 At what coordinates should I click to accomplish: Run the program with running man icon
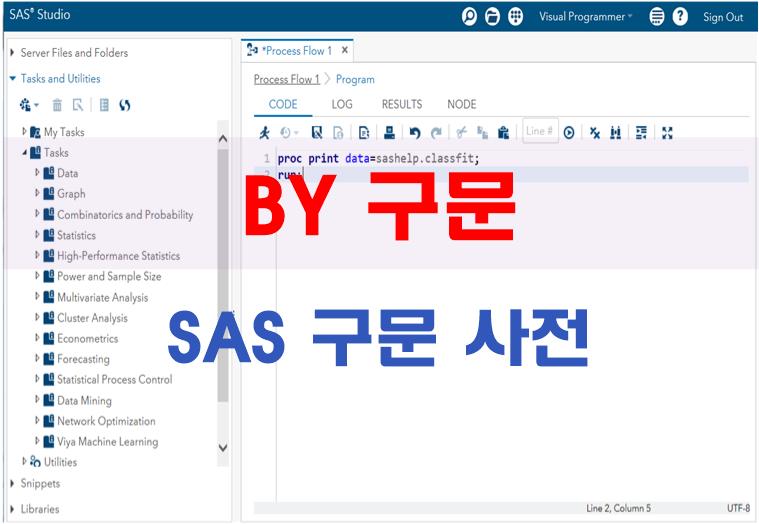coord(264,132)
